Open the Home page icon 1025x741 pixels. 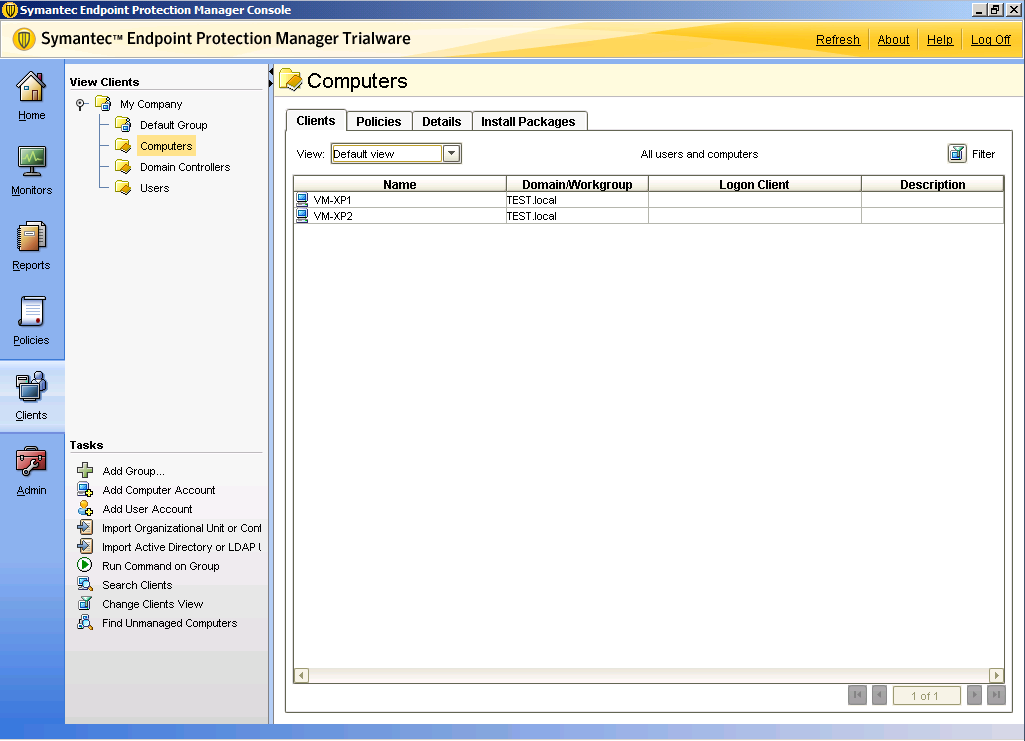[31, 86]
